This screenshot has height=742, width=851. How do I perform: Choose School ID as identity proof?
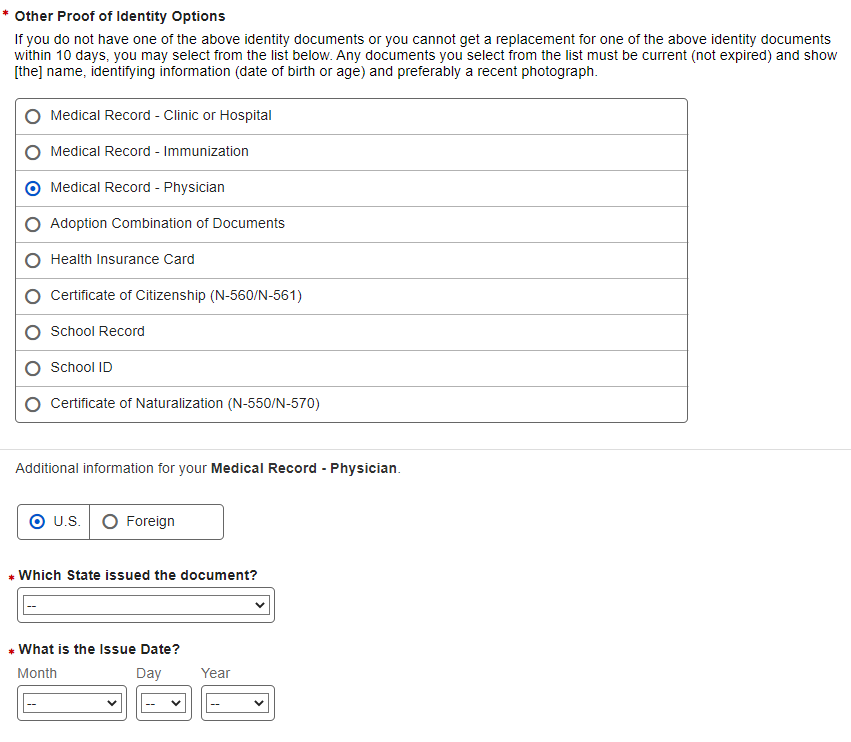[x=33, y=368]
